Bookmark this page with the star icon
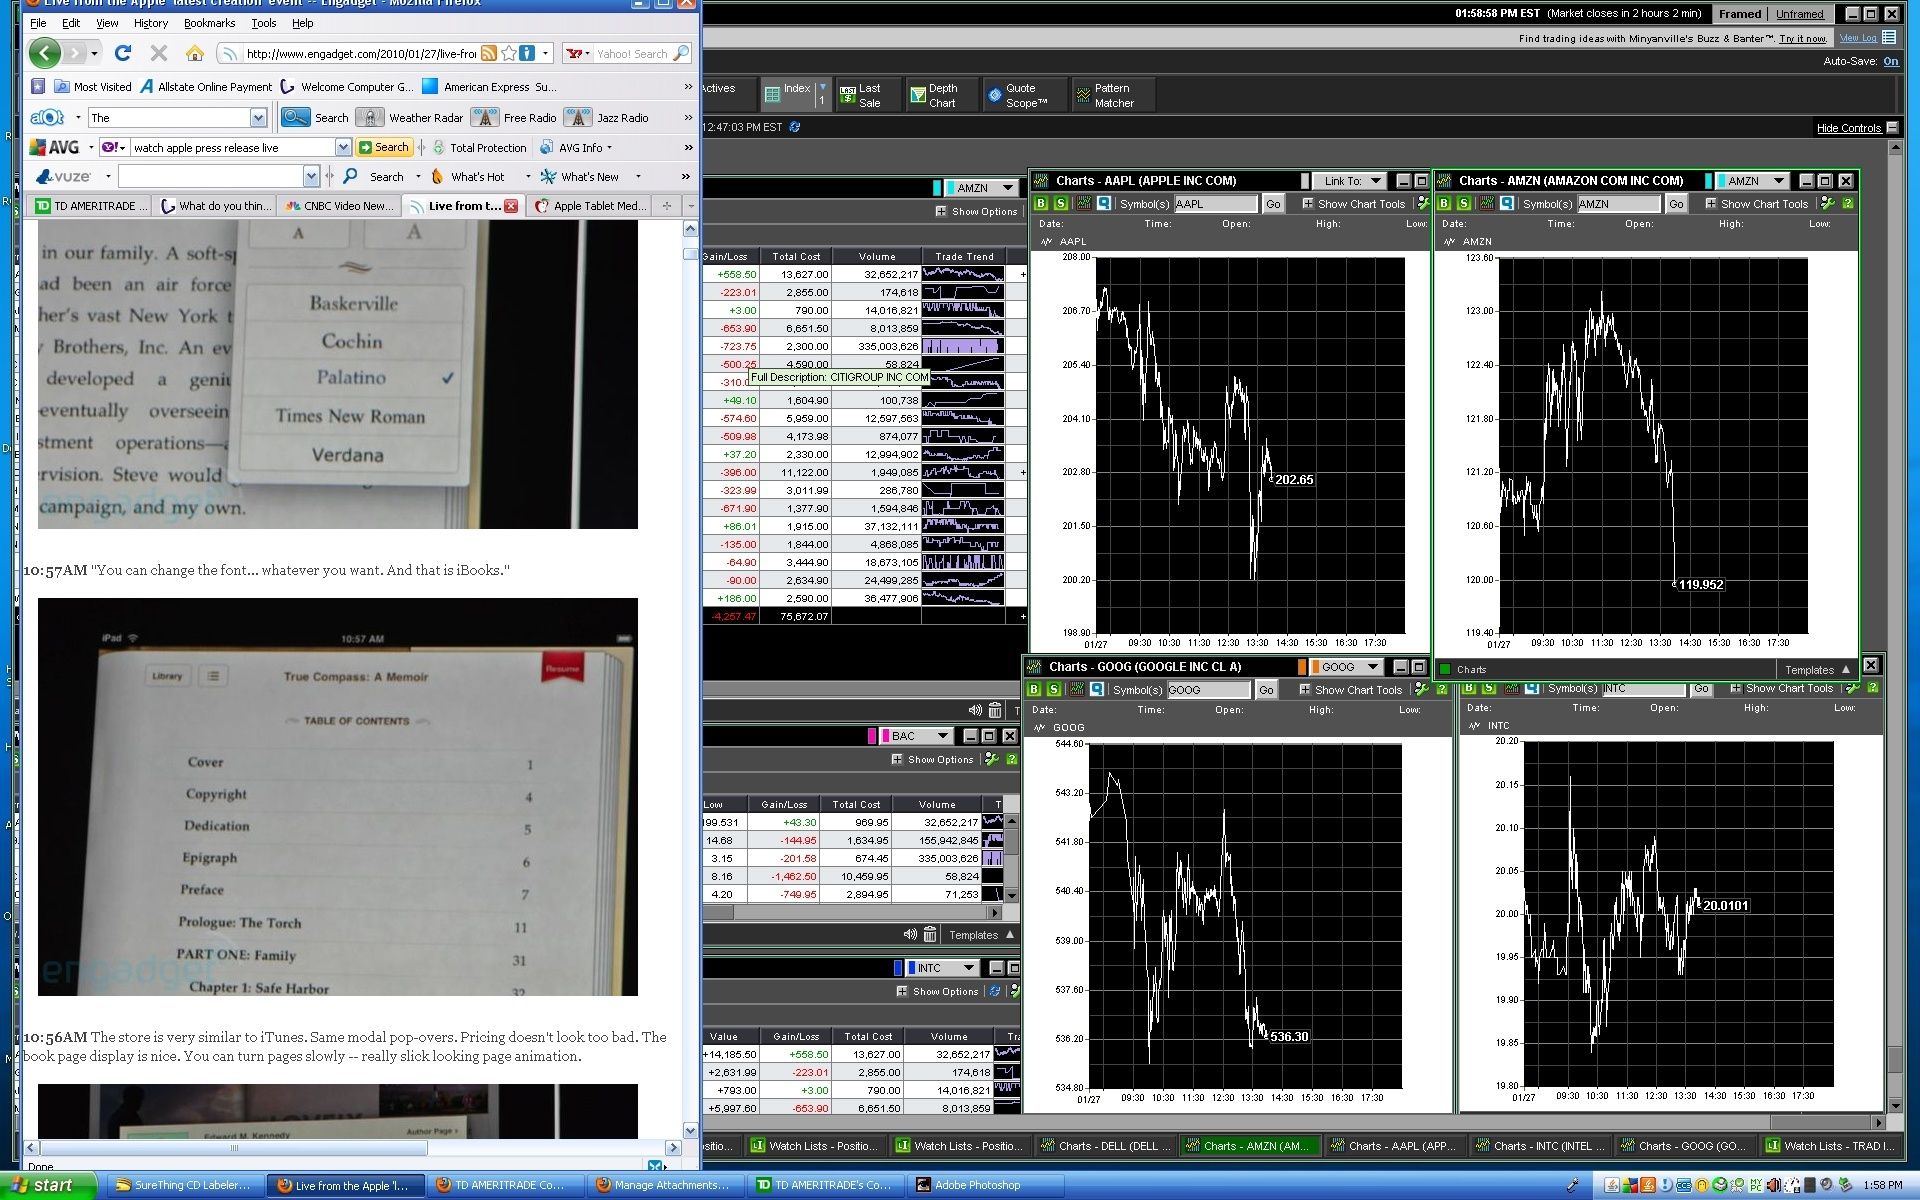Screen dimensions: 1920x1200 point(509,53)
